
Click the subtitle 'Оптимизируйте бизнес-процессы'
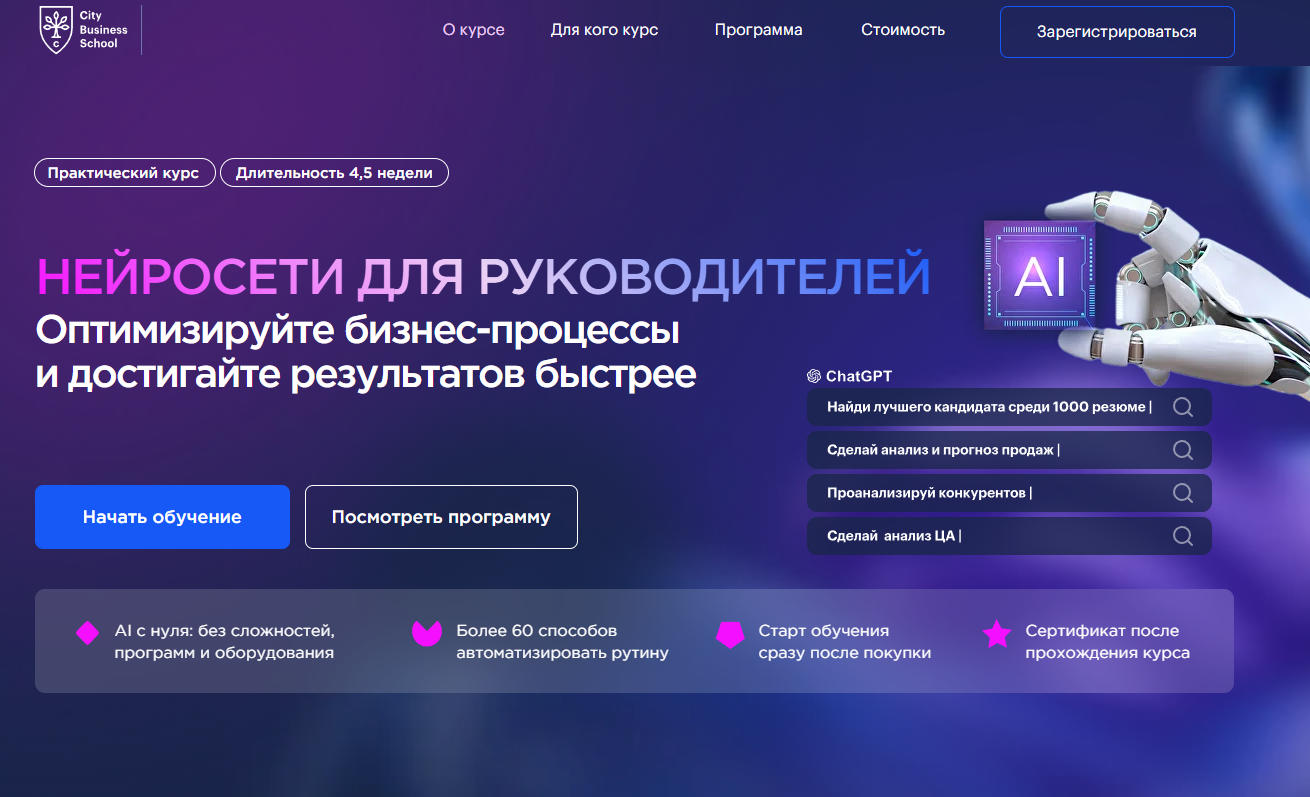pyautogui.click(x=357, y=329)
